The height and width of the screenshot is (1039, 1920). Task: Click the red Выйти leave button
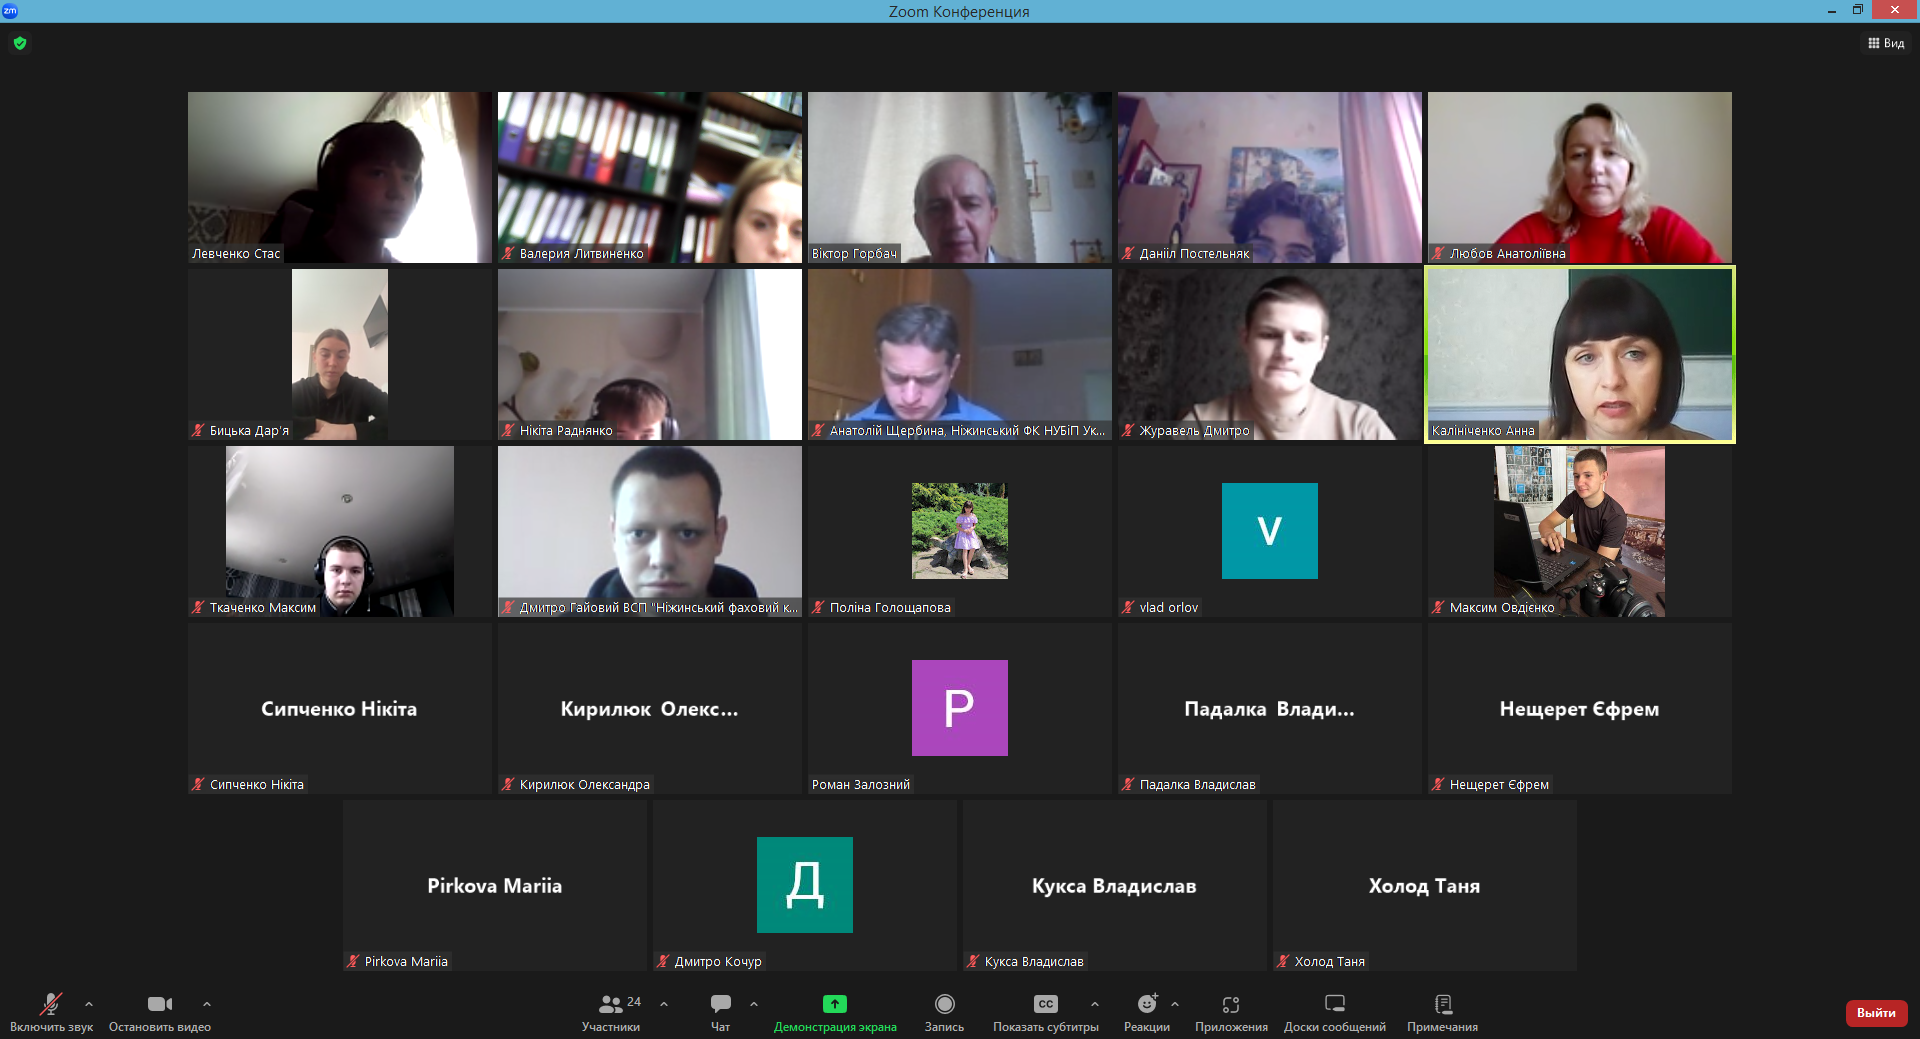(x=1876, y=1013)
